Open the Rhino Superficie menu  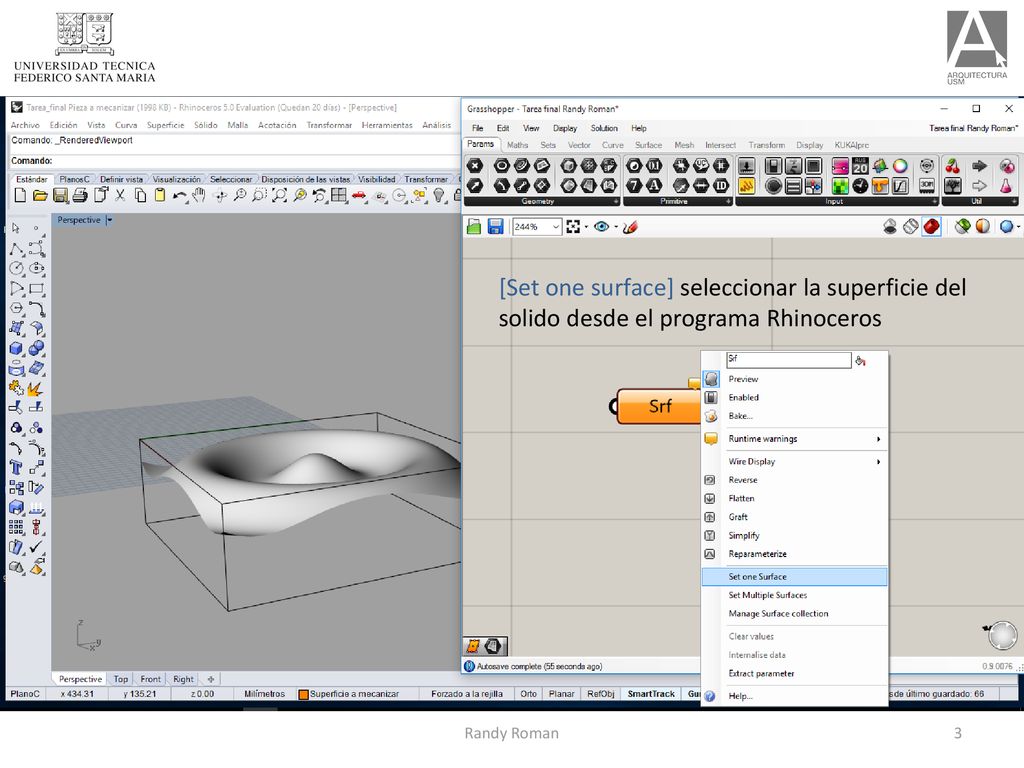tap(165, 125)
